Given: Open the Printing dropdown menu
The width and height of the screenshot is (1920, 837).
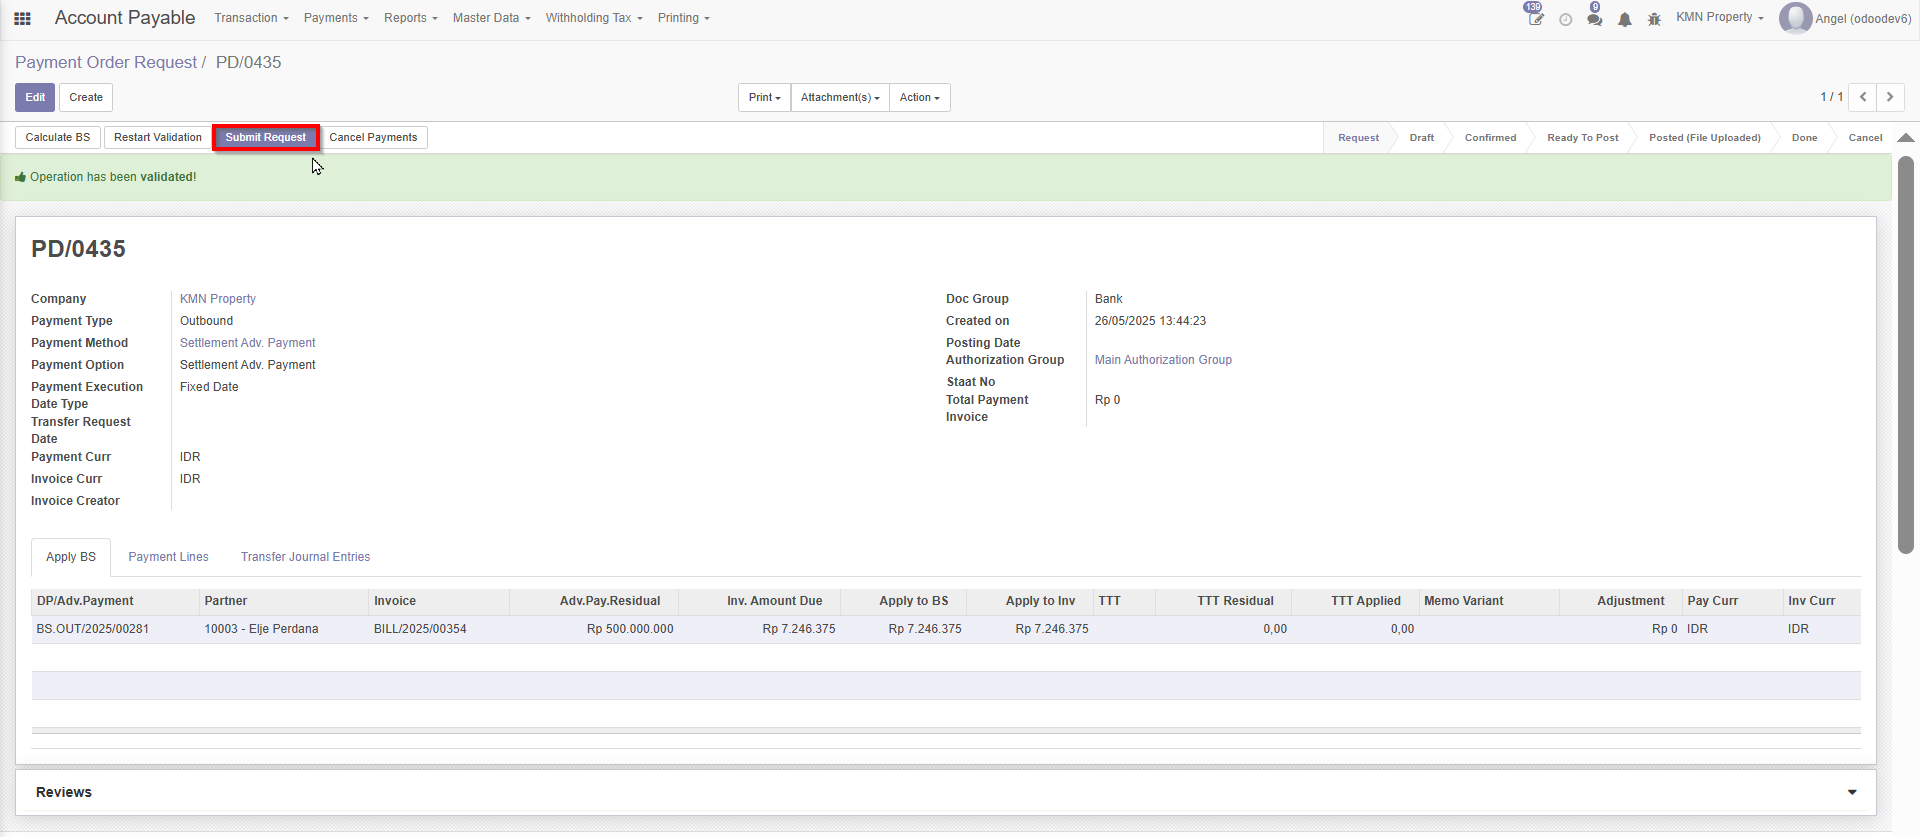Looking at the screenshot, I should tap(684, 18).
